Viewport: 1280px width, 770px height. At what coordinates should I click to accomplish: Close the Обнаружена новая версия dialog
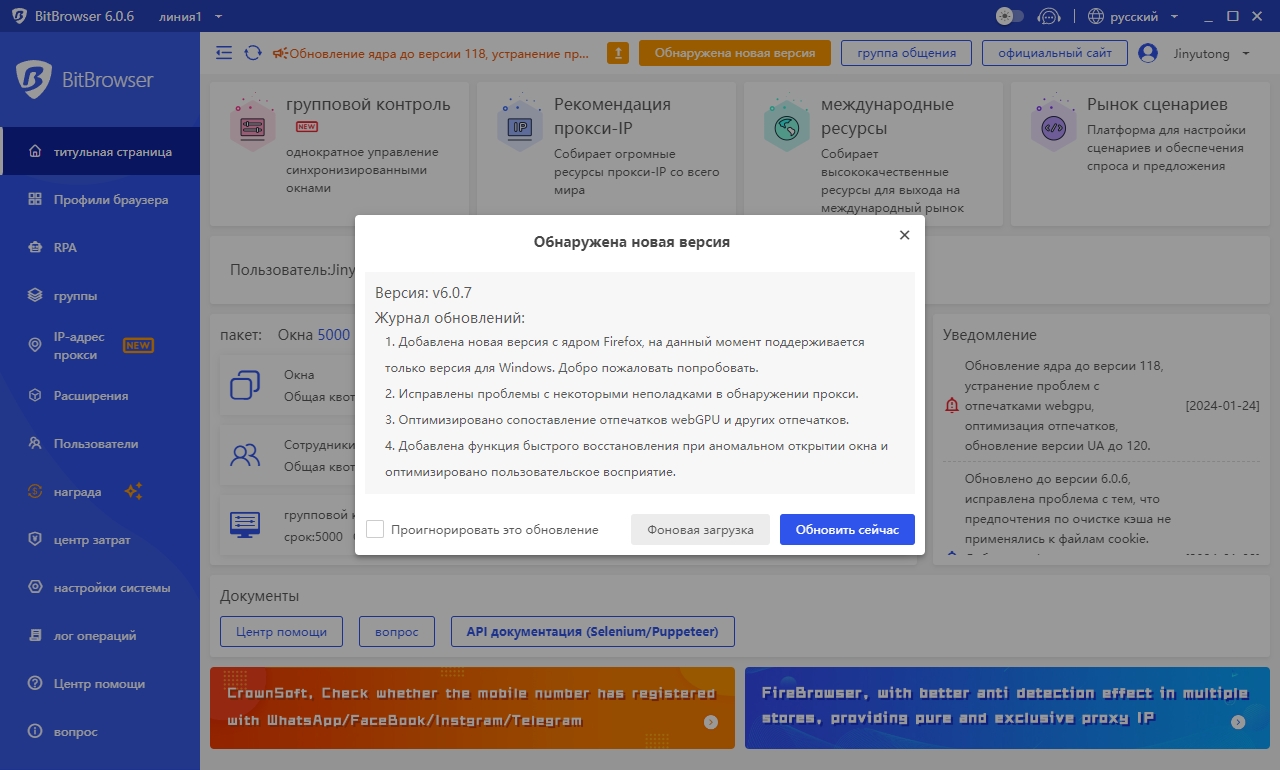904,235
